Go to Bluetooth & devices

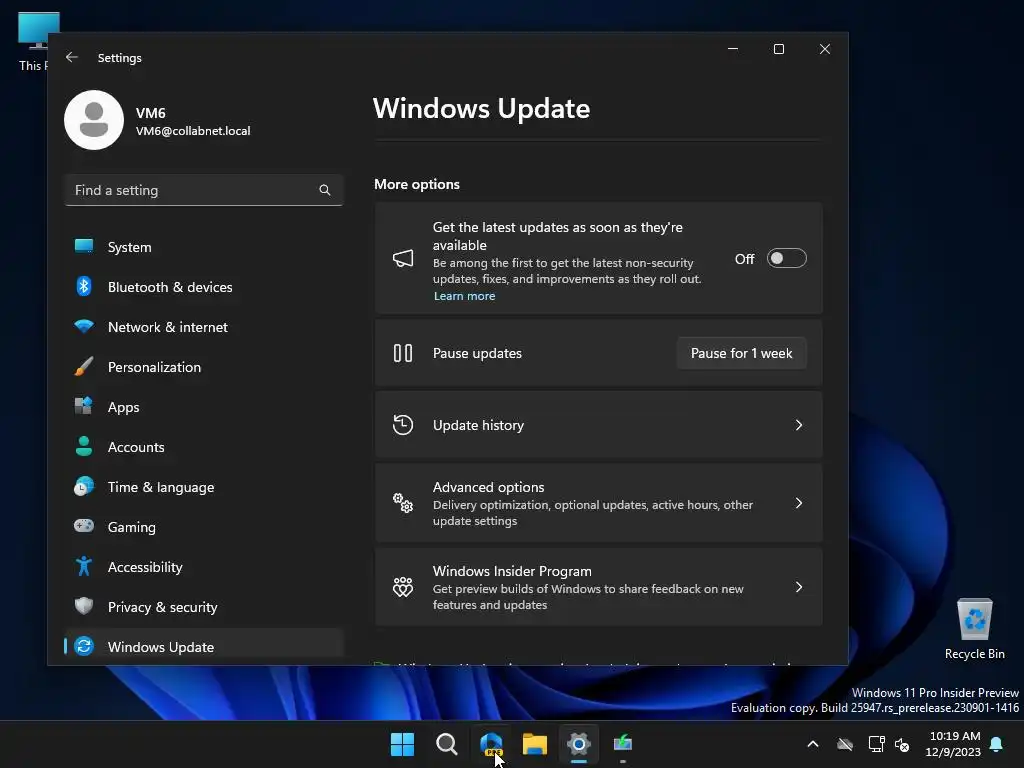(204, 287)
